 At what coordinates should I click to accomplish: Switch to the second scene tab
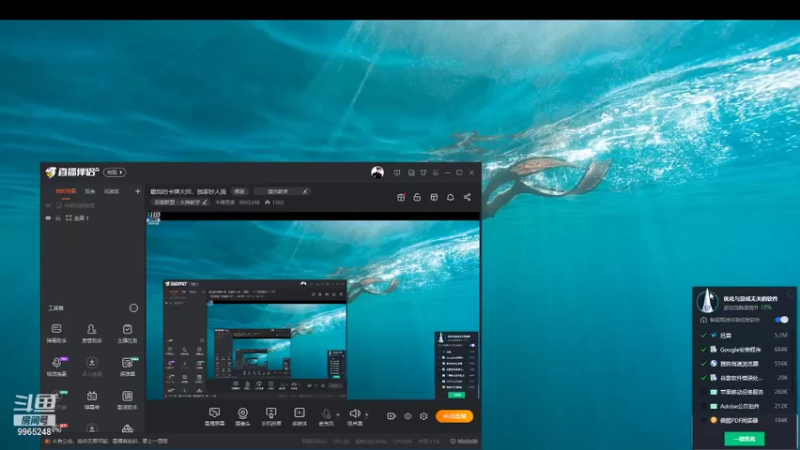tap(90, 191)
